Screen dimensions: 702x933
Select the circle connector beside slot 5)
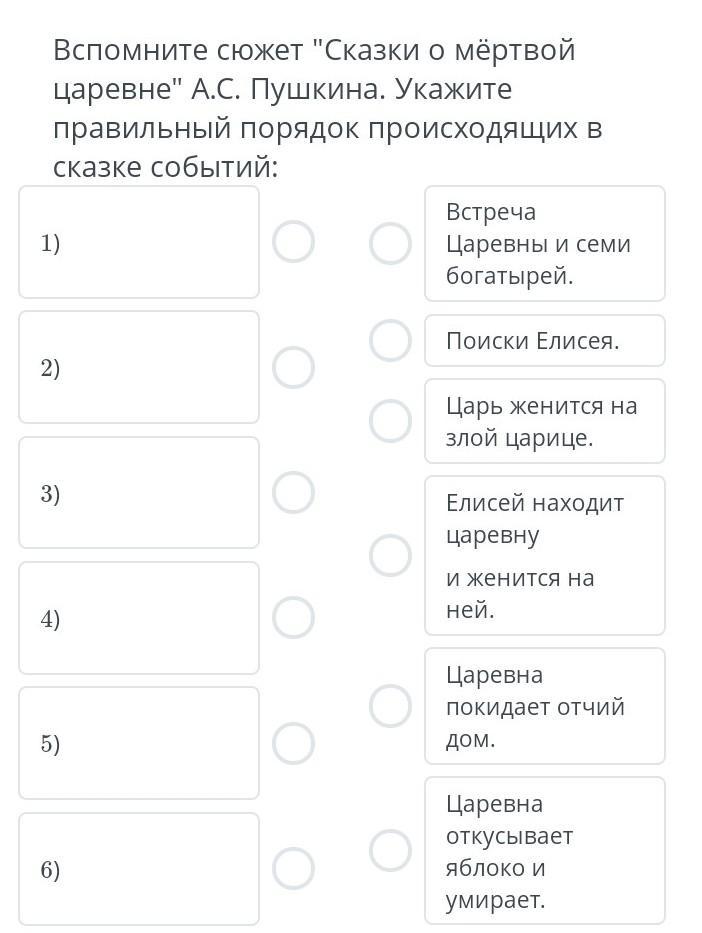293,743
